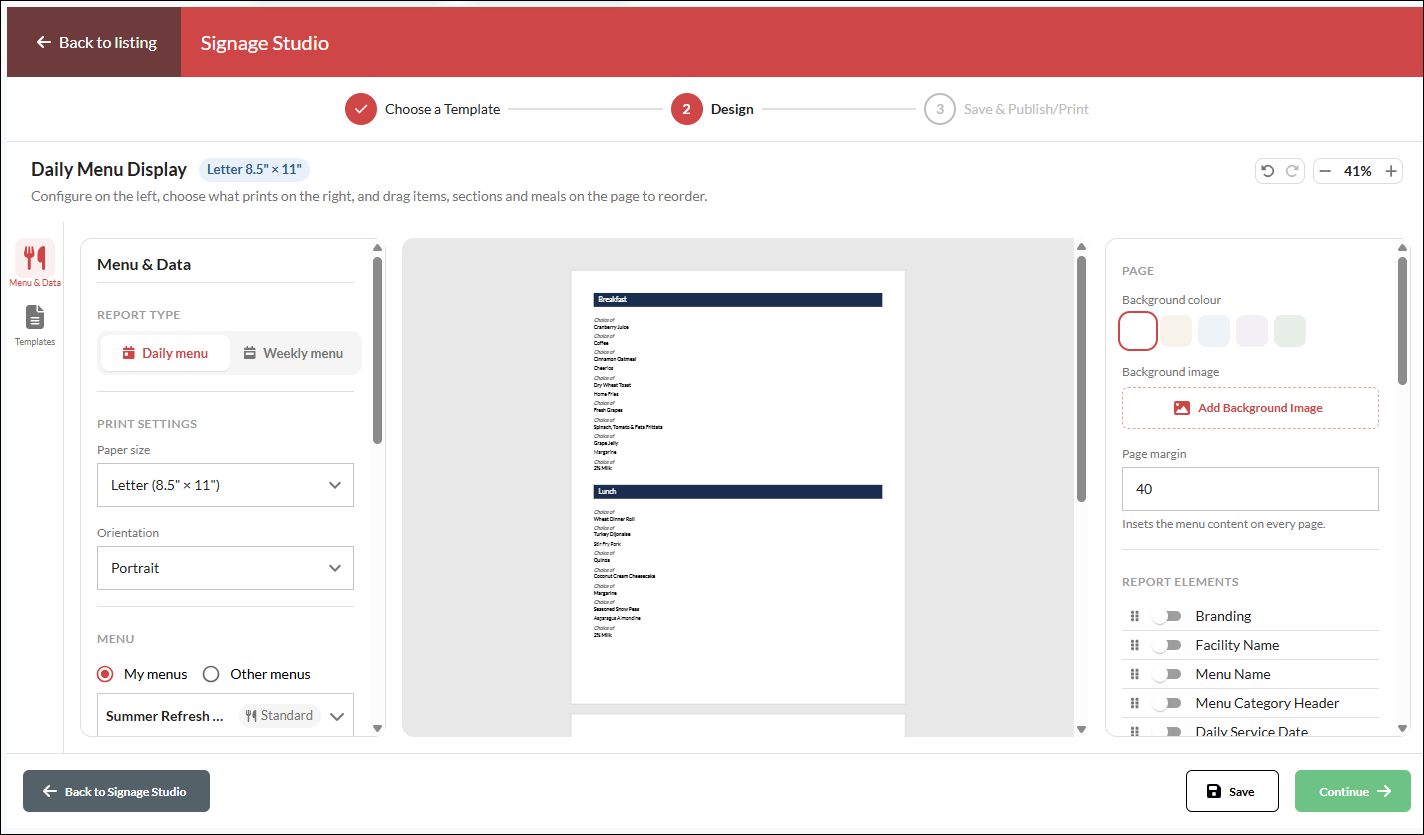This screenshot has height=835, width=1424.
Task: Click Back to Signage Studio button
Action: [x=116, y=791]
